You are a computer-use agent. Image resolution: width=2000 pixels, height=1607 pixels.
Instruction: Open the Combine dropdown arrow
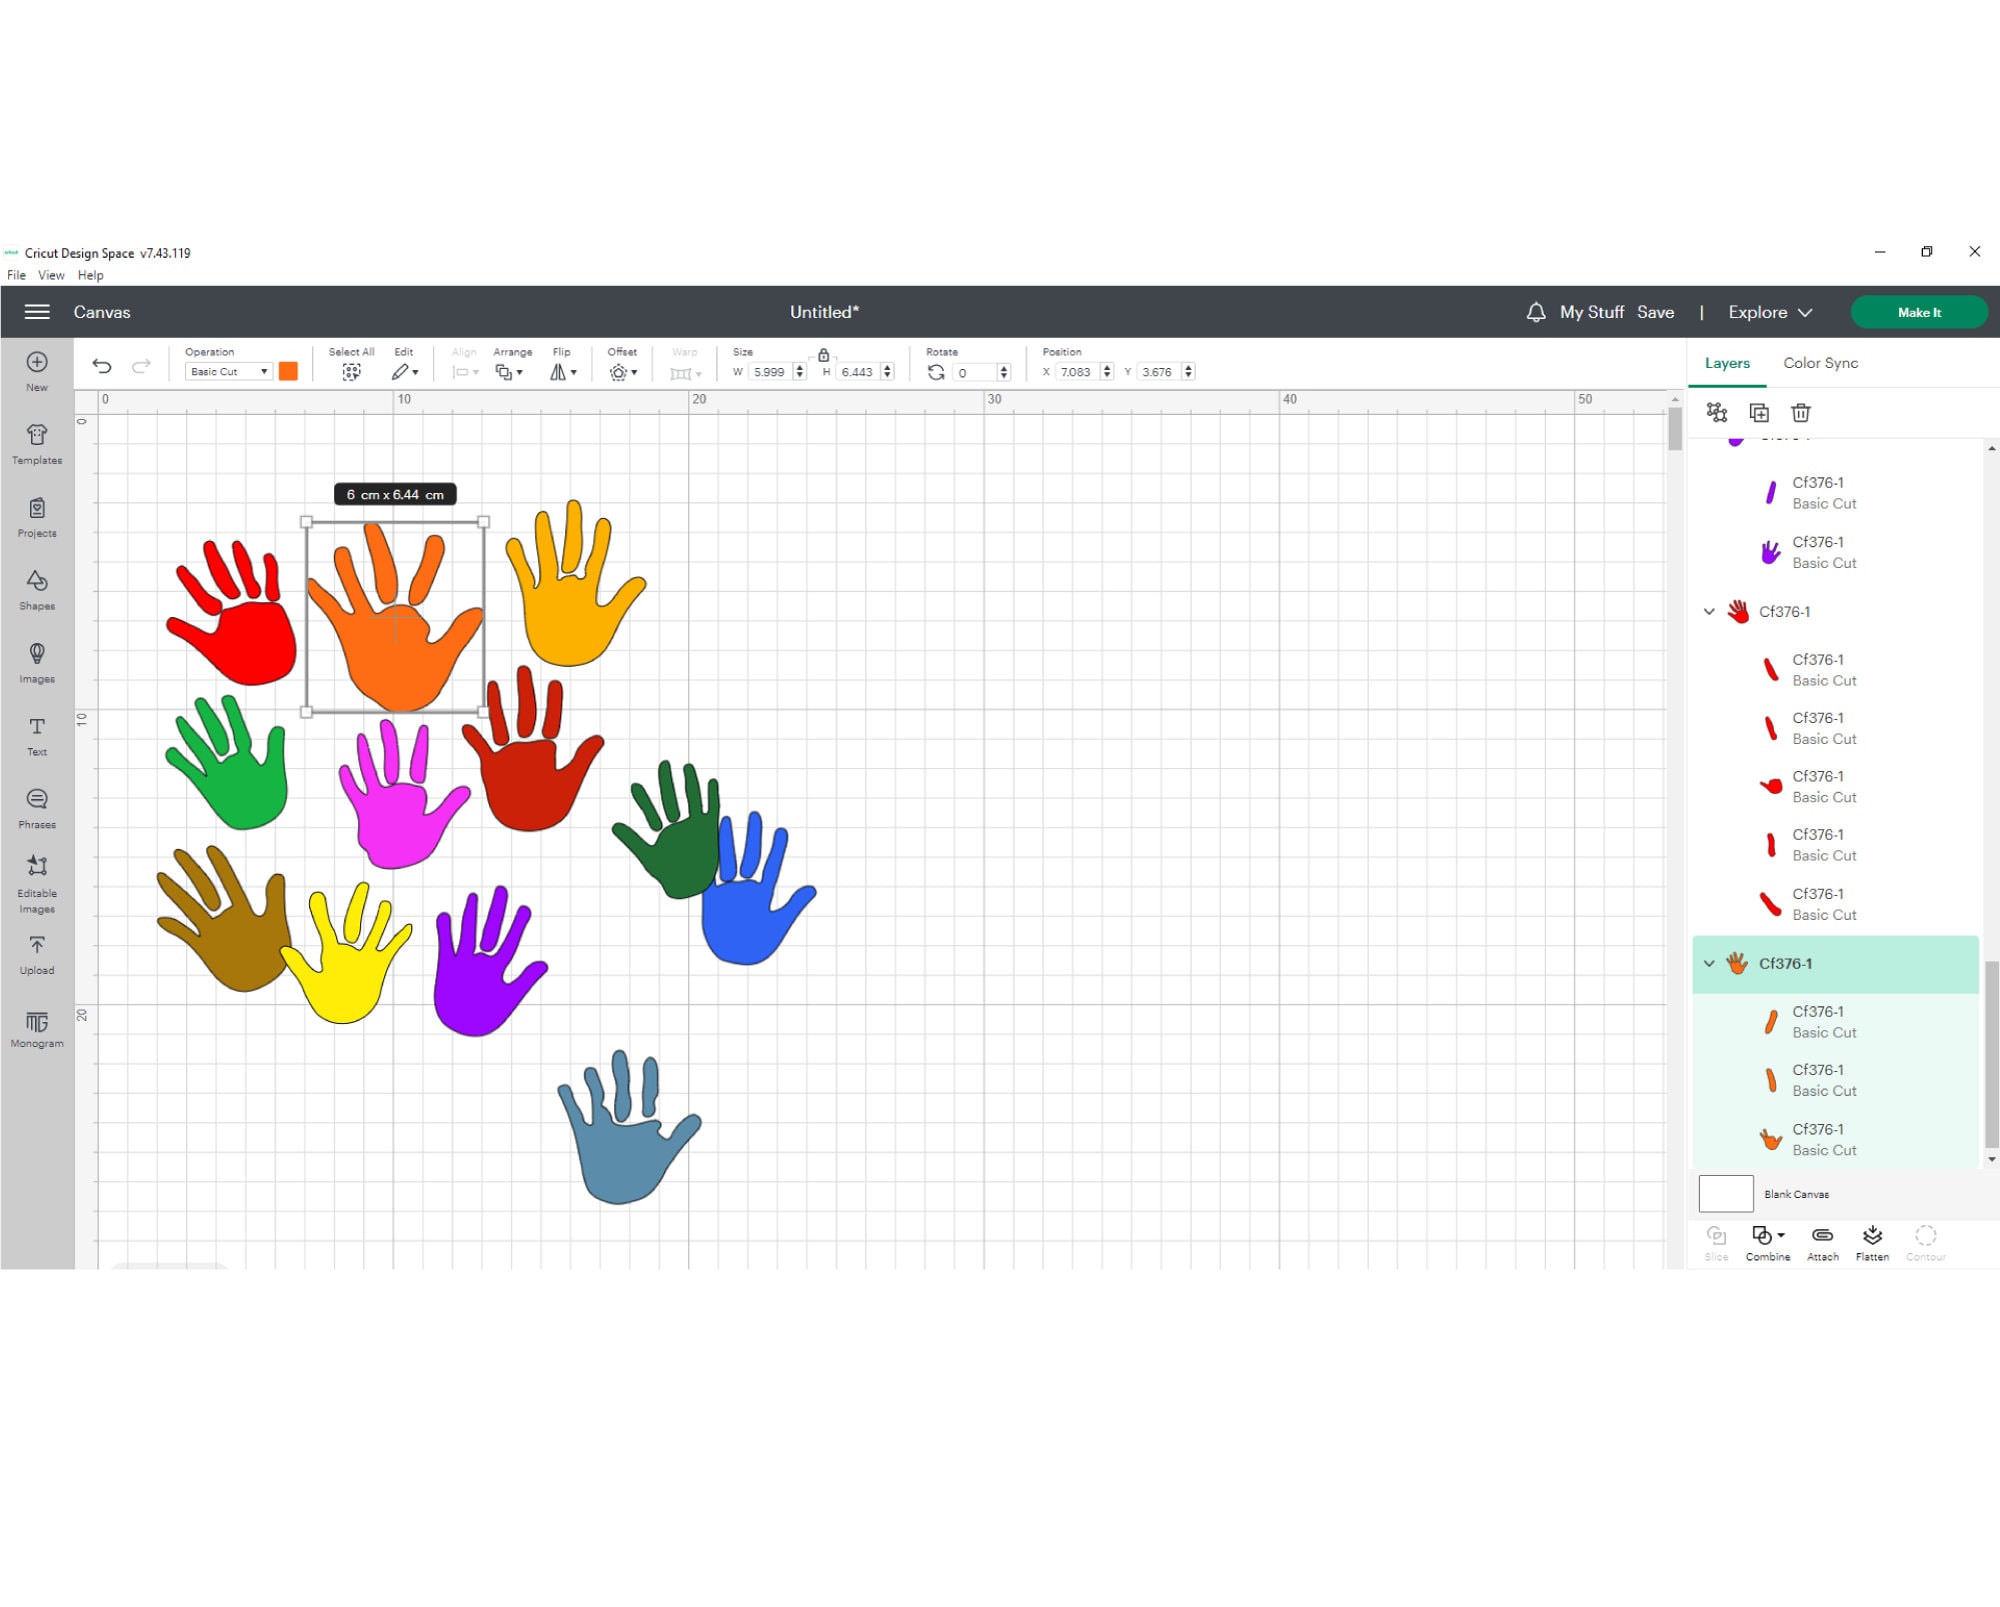point(1781,1236)
